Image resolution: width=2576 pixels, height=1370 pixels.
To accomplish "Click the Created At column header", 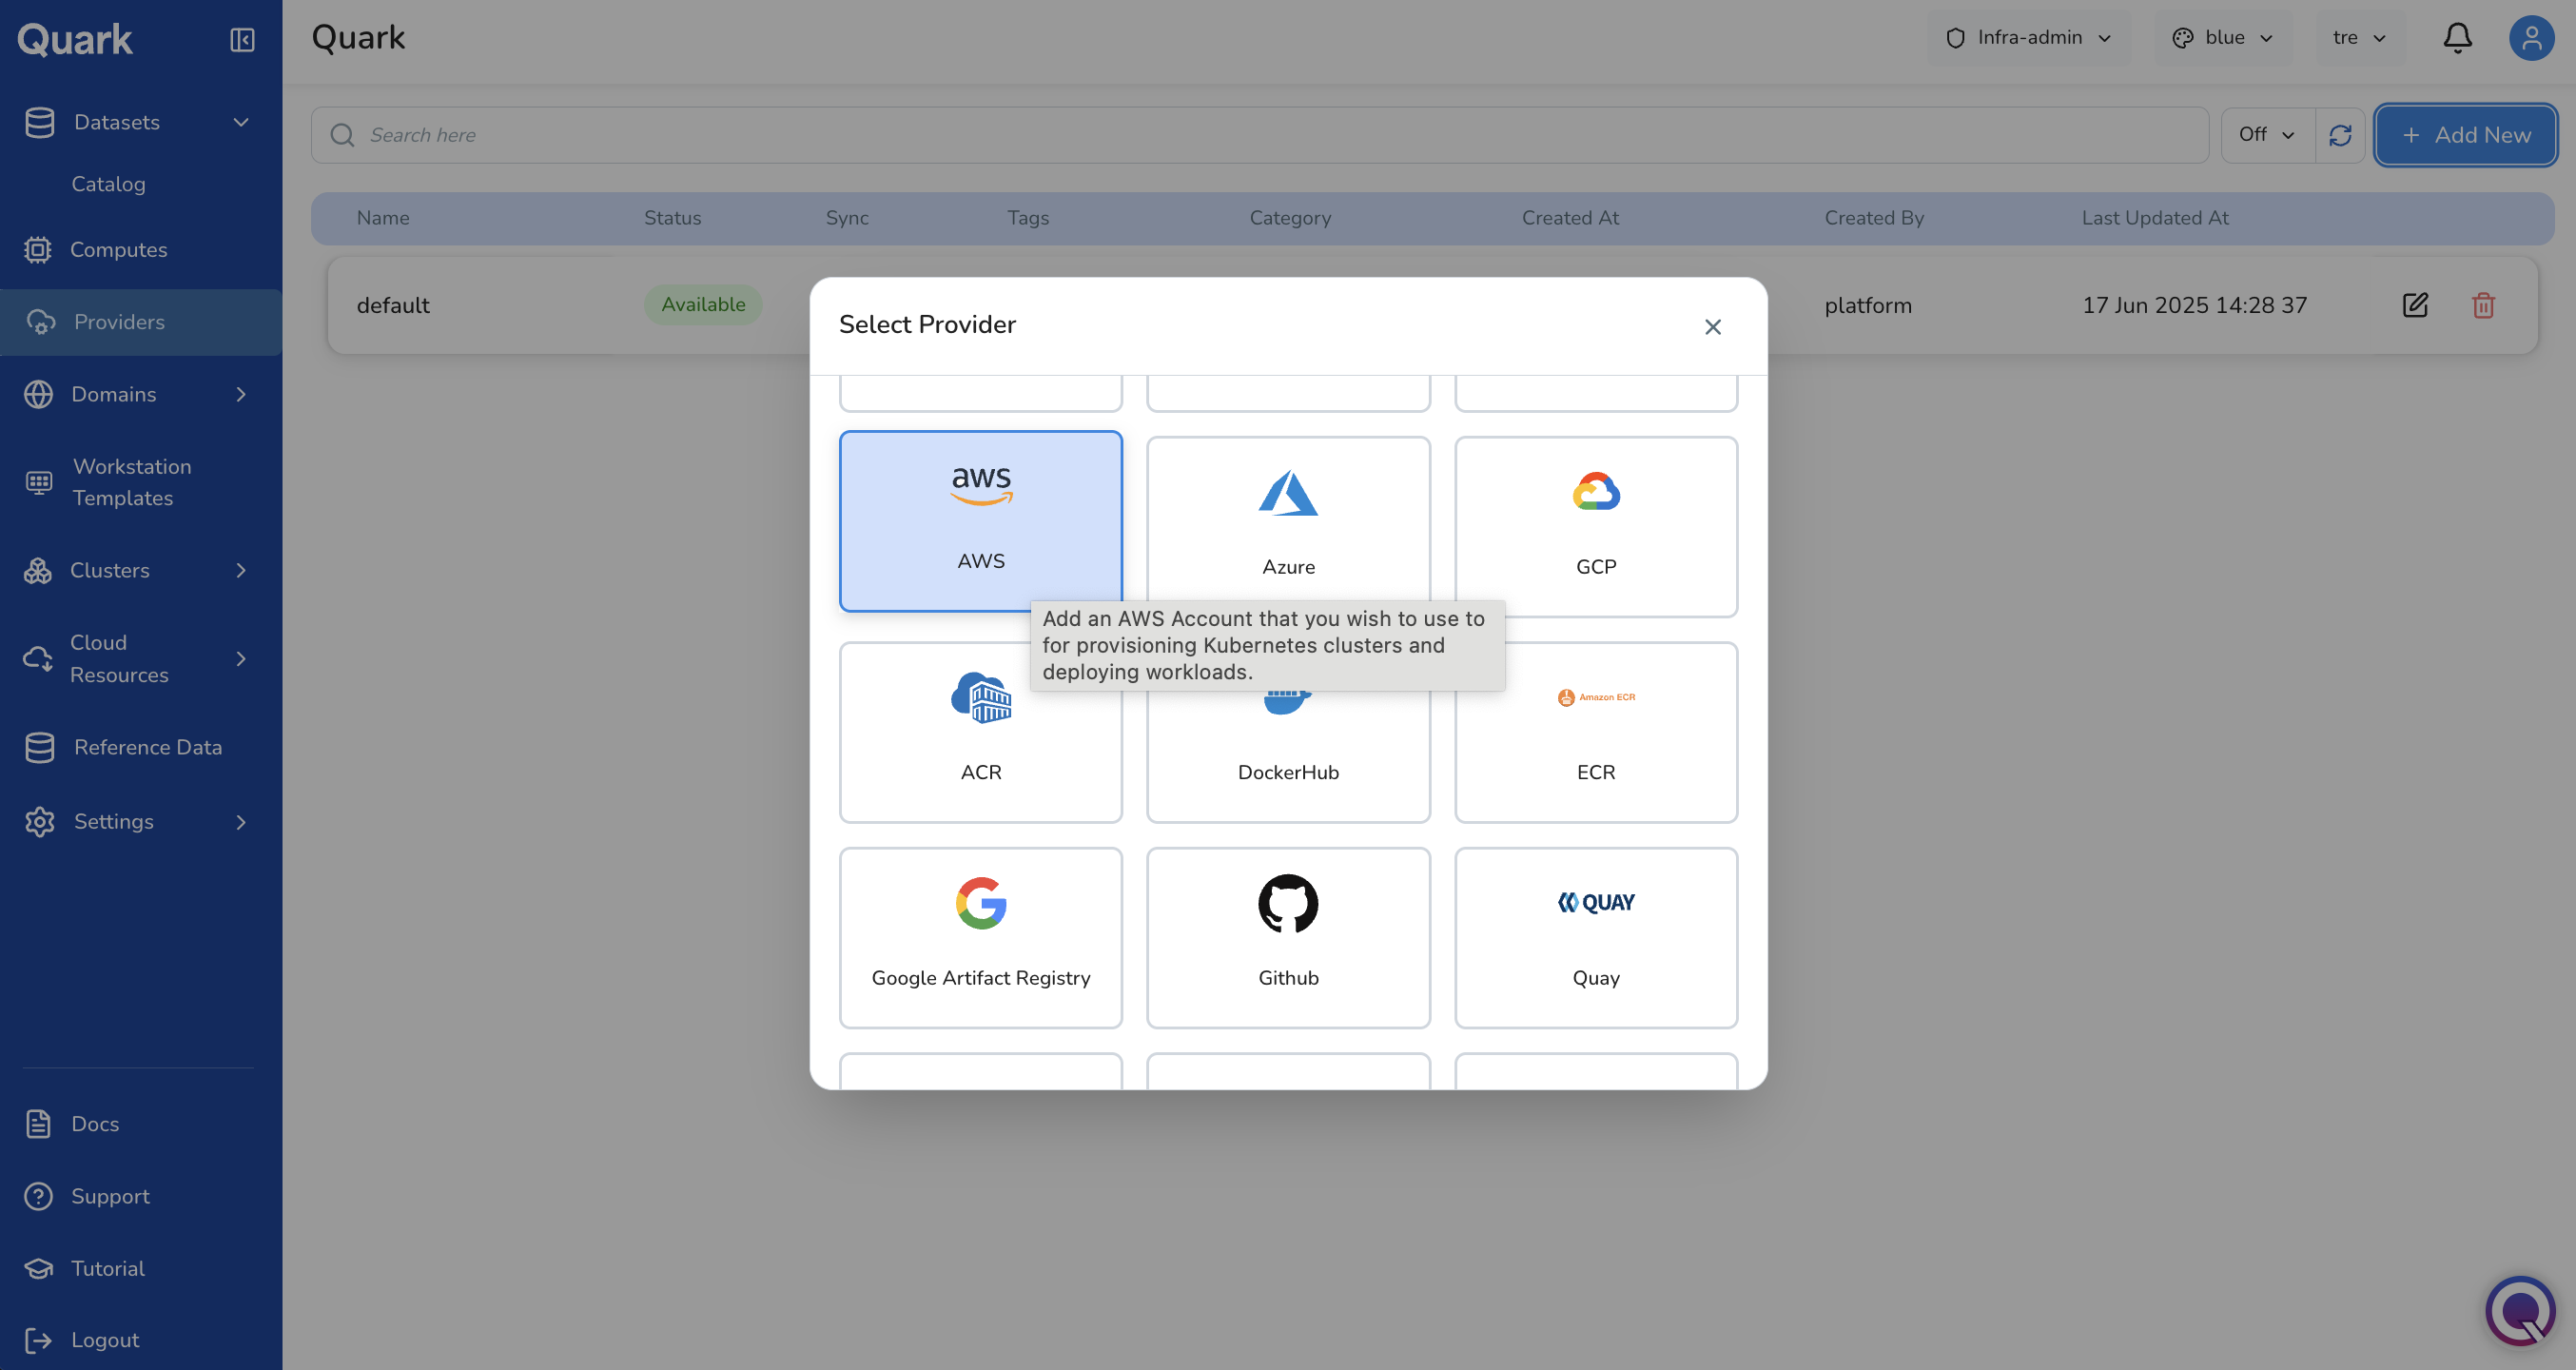I will coord(1570,218).
